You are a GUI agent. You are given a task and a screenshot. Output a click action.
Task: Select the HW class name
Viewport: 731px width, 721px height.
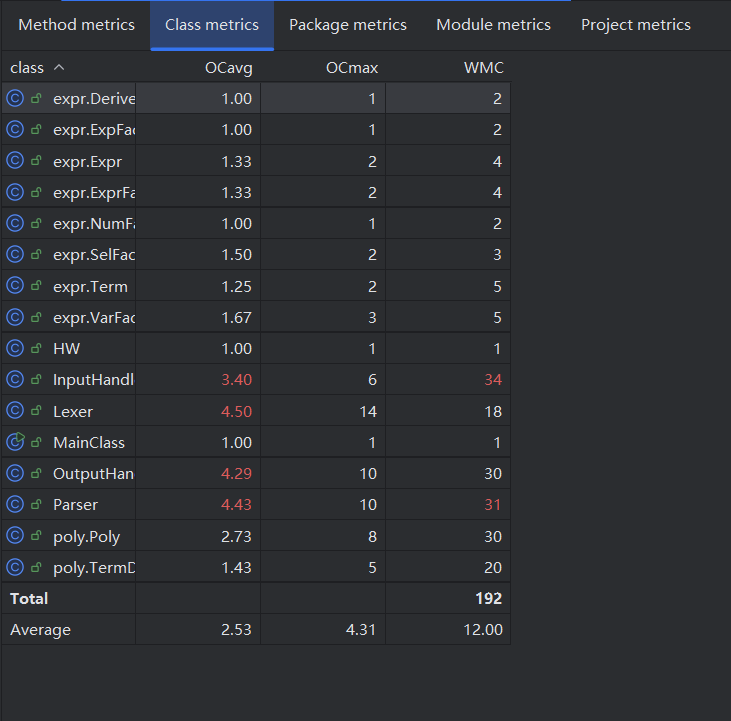pyautogui.click(x=67, y=349)
